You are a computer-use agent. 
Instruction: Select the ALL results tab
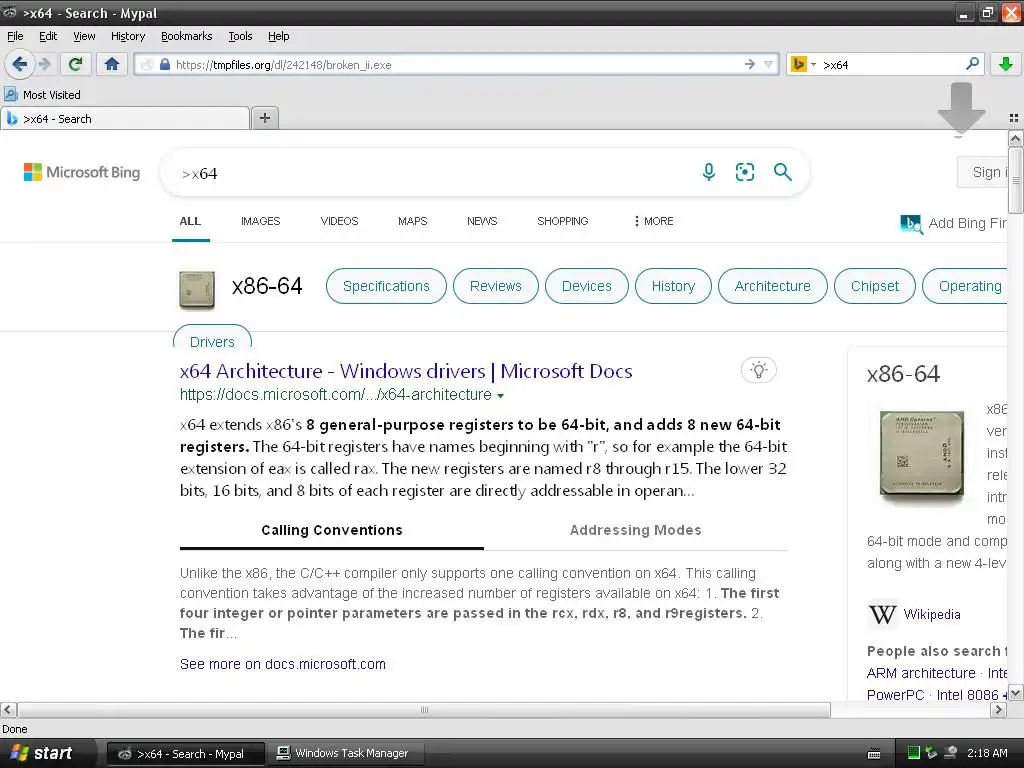pos(190,221)
